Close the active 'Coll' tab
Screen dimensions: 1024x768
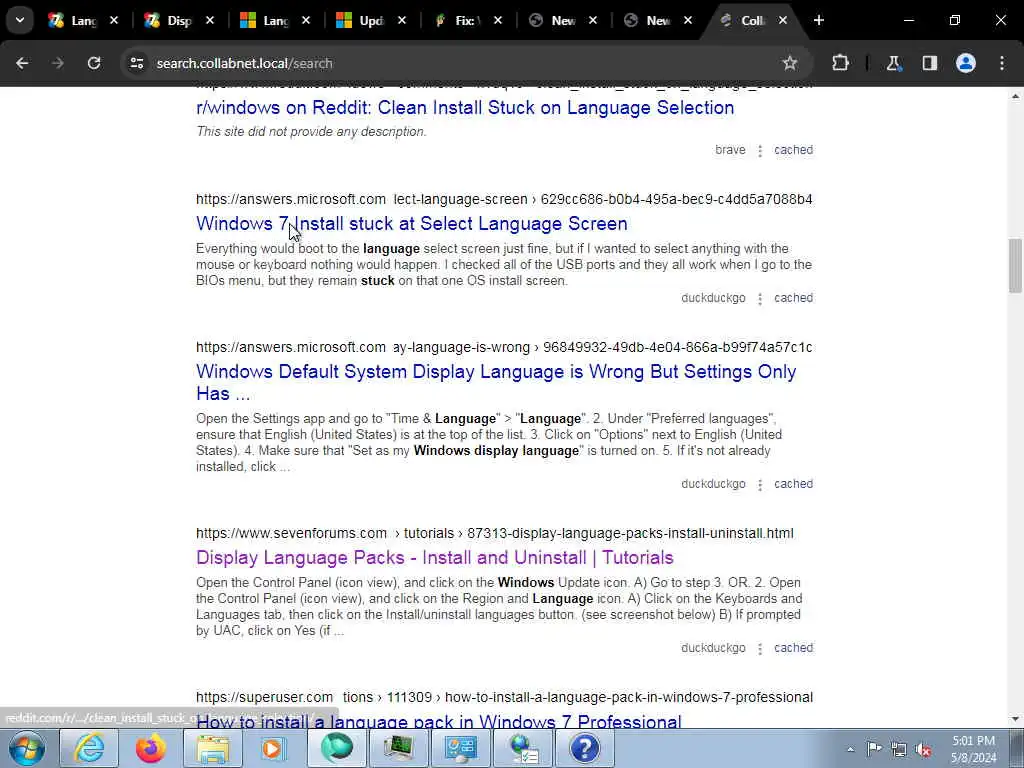pyautogui.click(x=782, y=21)
